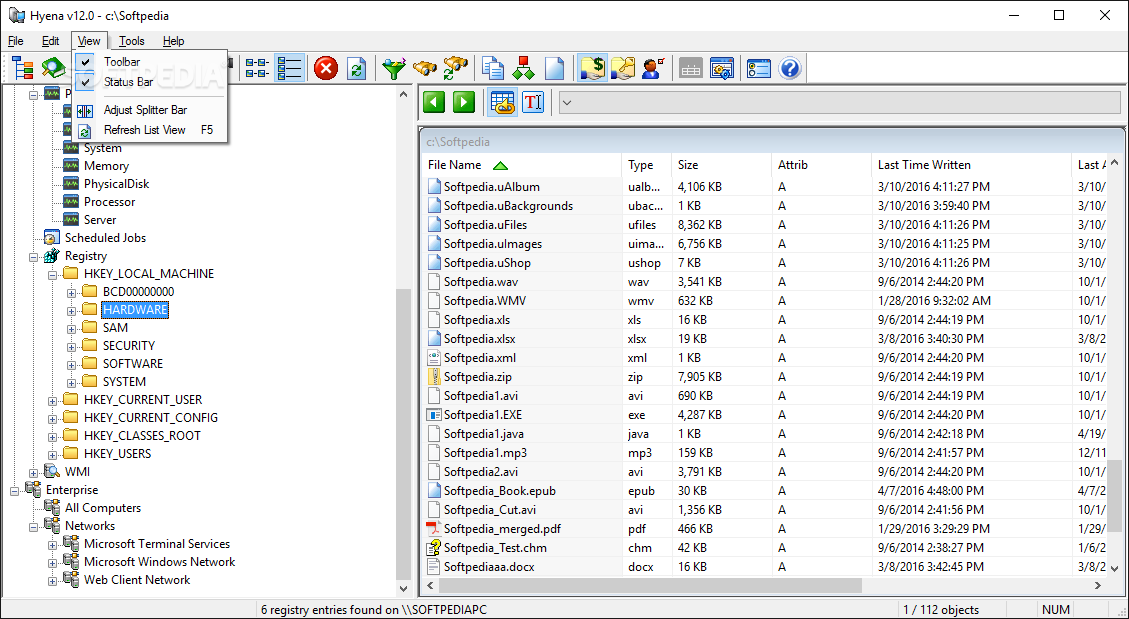The height and width of the screenshot is (619, 1129).
Task: Click the tree view icon in the toolbar
Action: (23, 68)
